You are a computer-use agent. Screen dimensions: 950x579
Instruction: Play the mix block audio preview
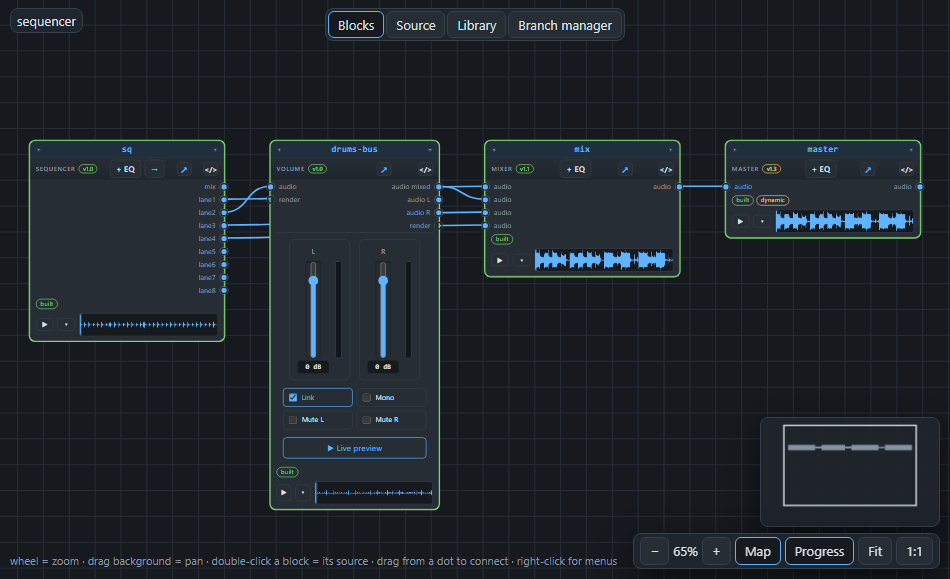[x=500, y=260]
